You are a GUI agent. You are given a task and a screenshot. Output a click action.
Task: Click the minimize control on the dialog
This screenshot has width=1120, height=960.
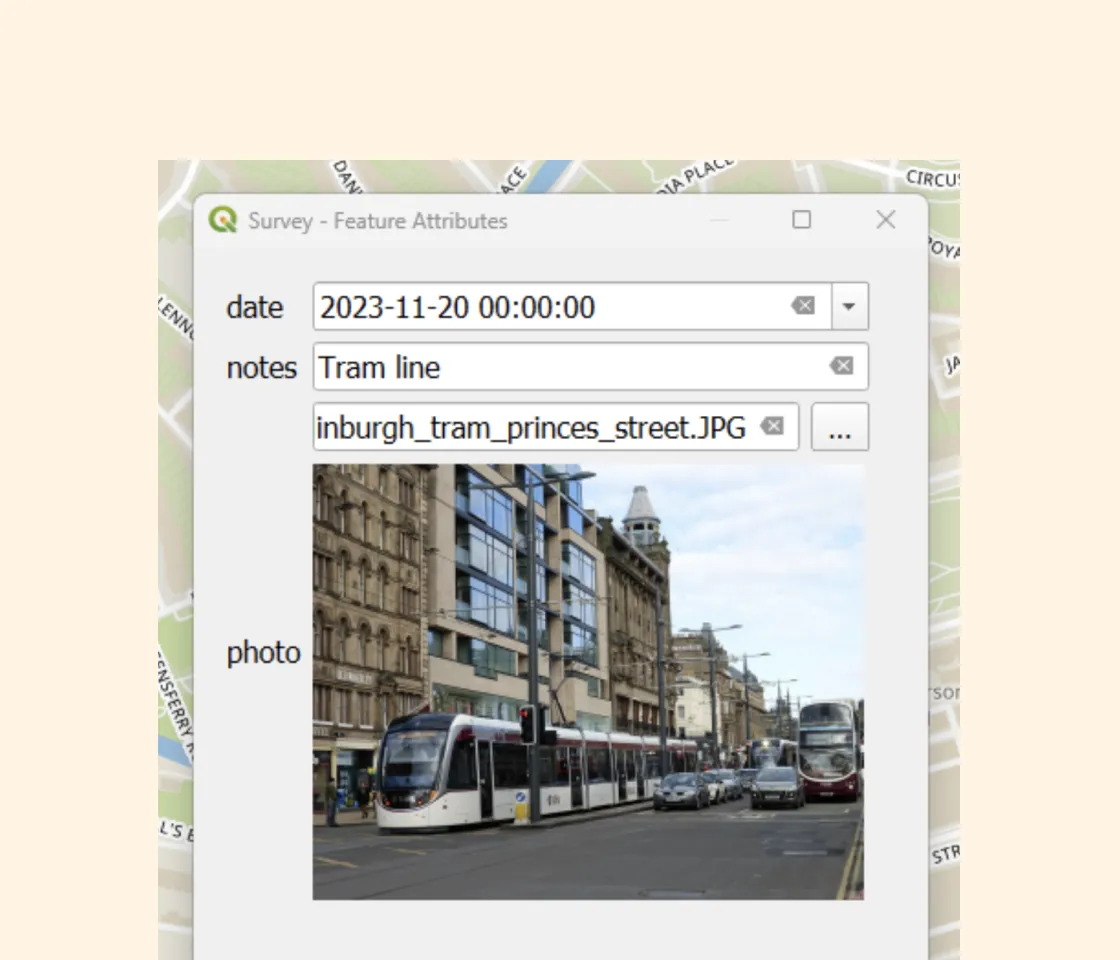coord(719,220)
